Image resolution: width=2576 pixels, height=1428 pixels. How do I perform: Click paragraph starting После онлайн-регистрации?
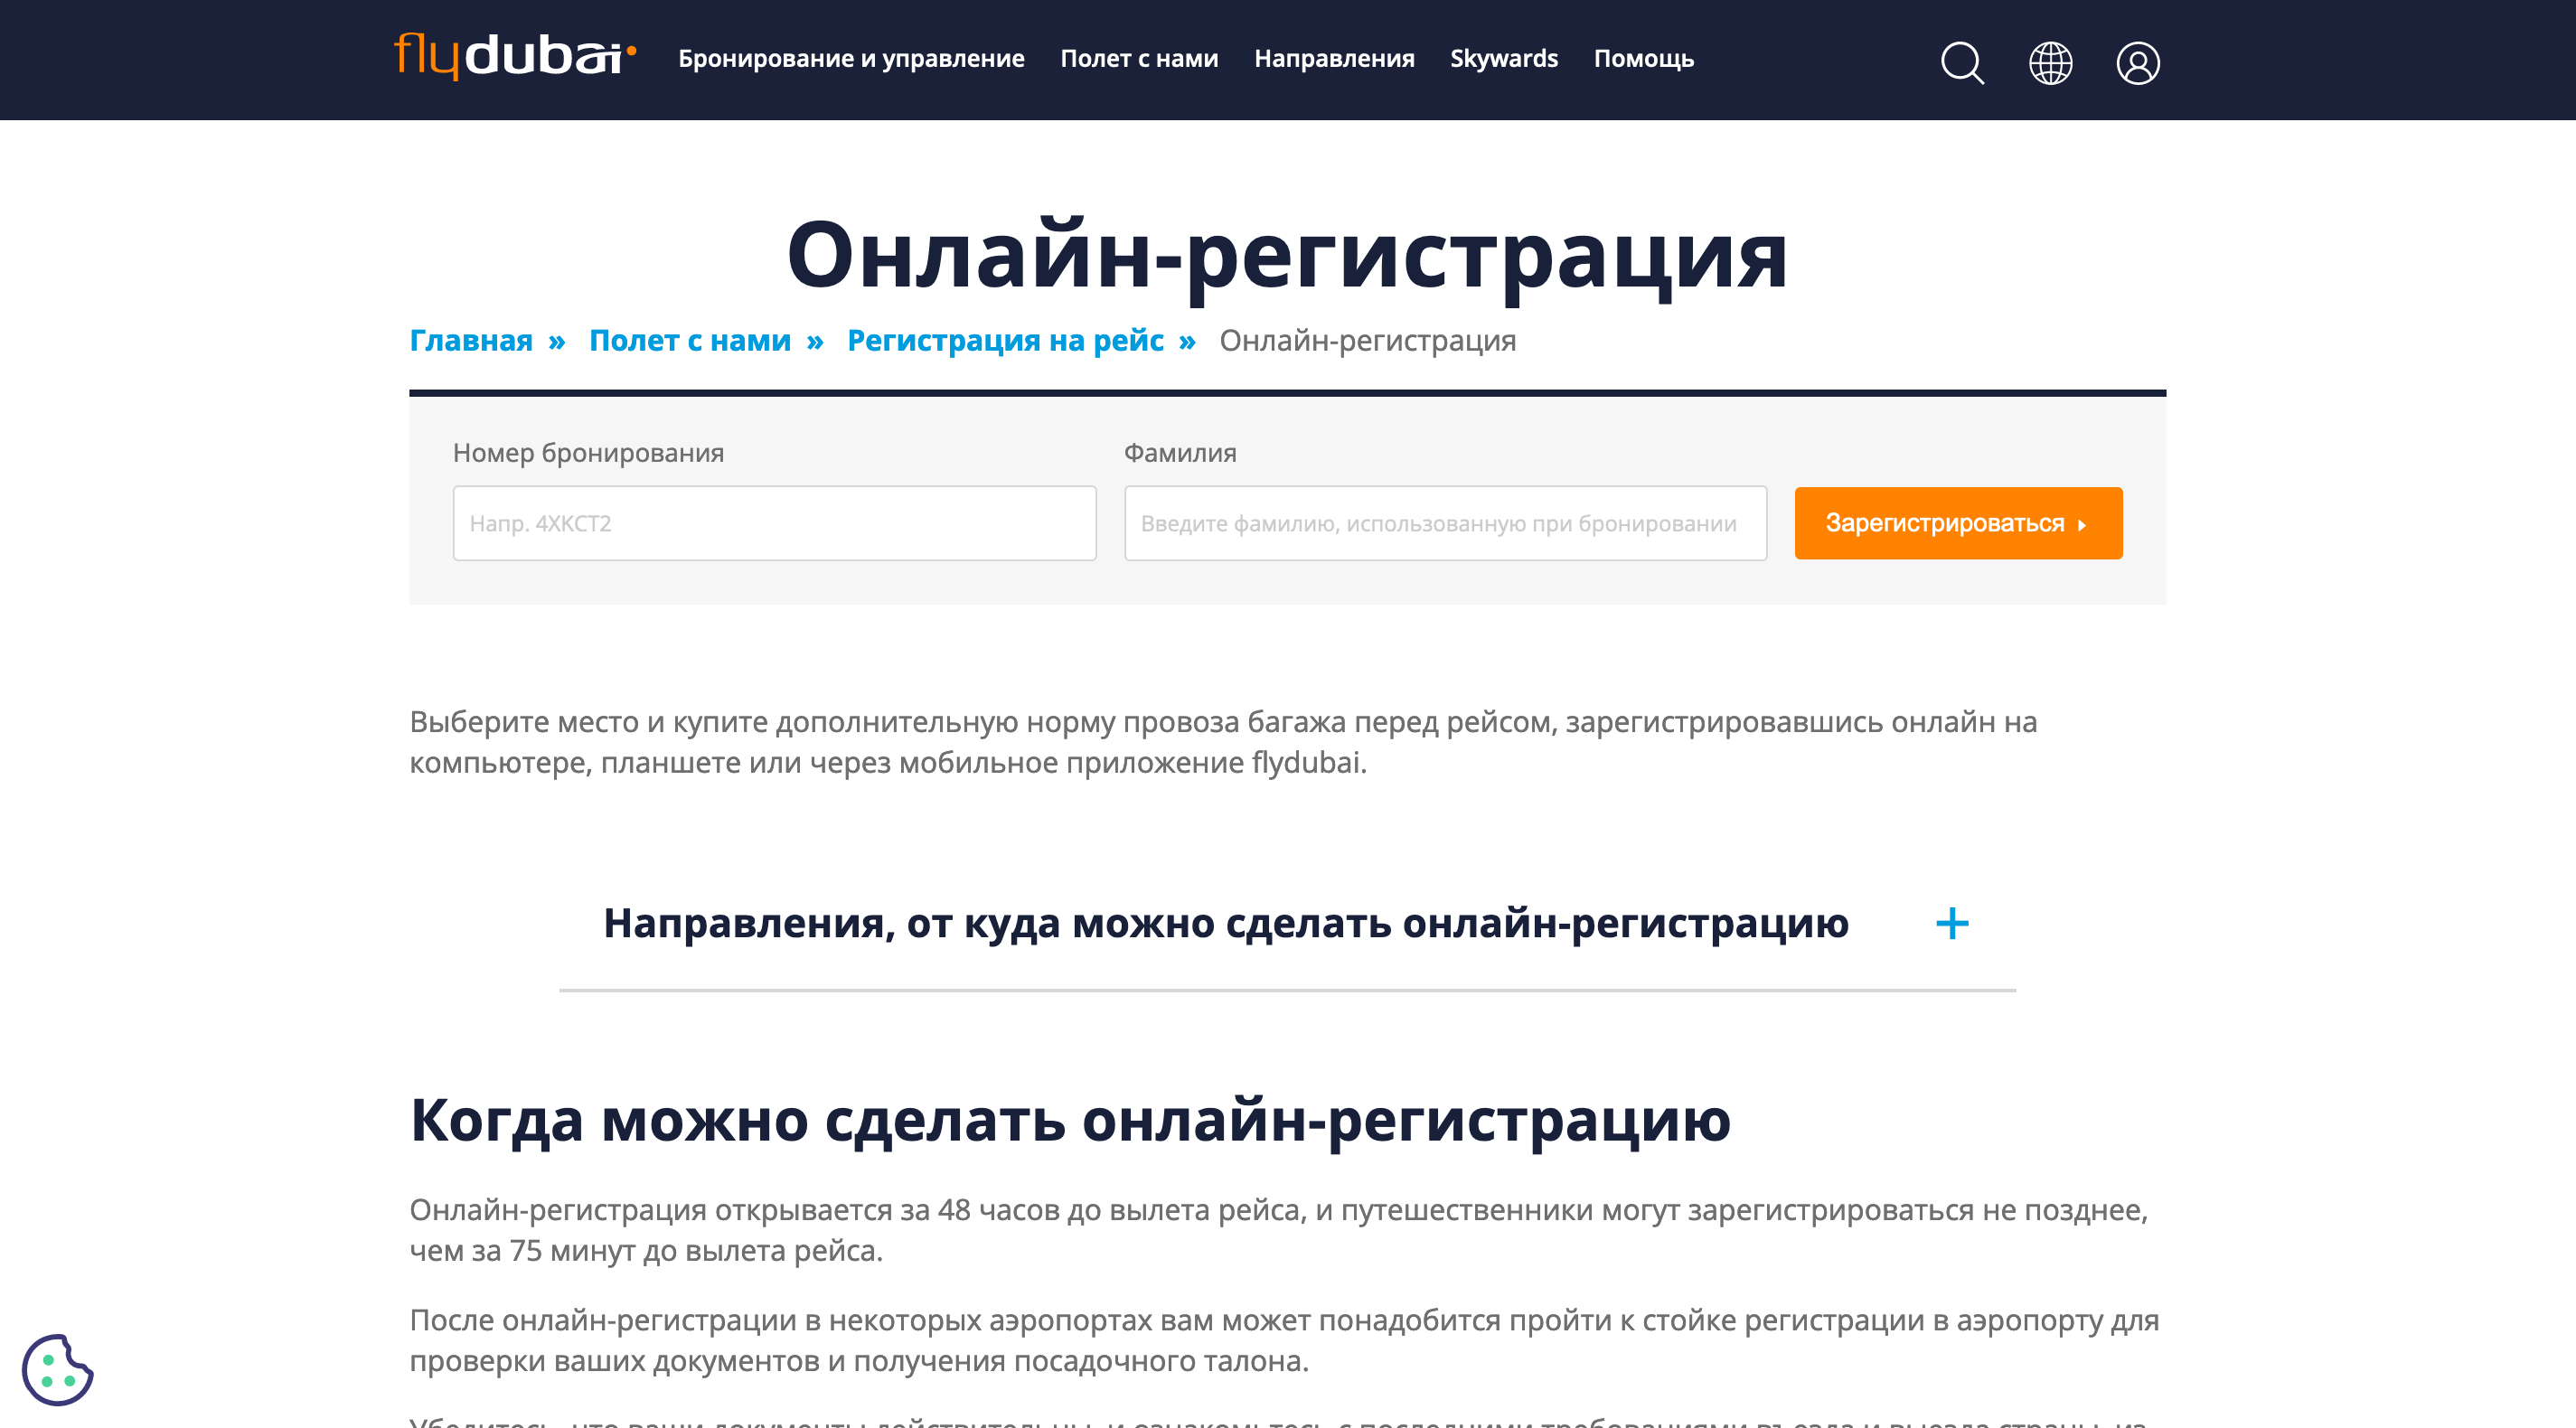[1284, 1340]
